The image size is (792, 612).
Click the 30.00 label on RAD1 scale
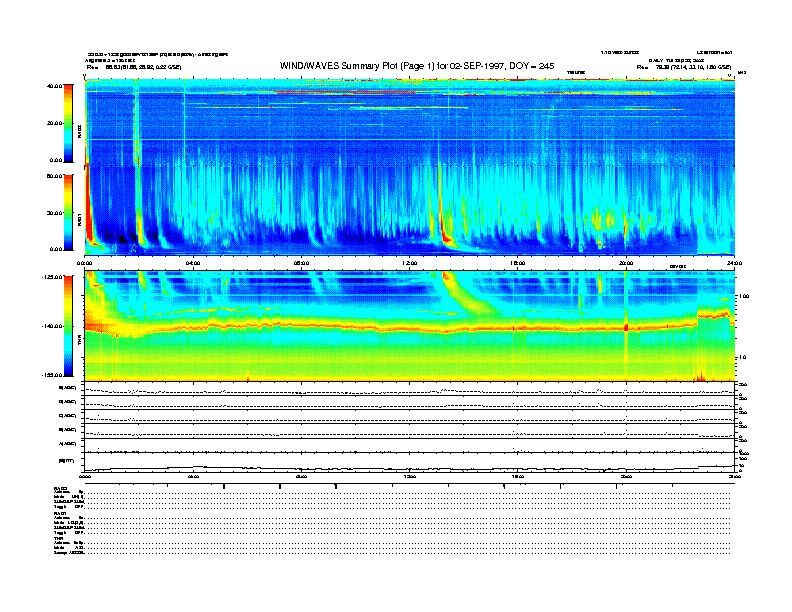[54, 213]
